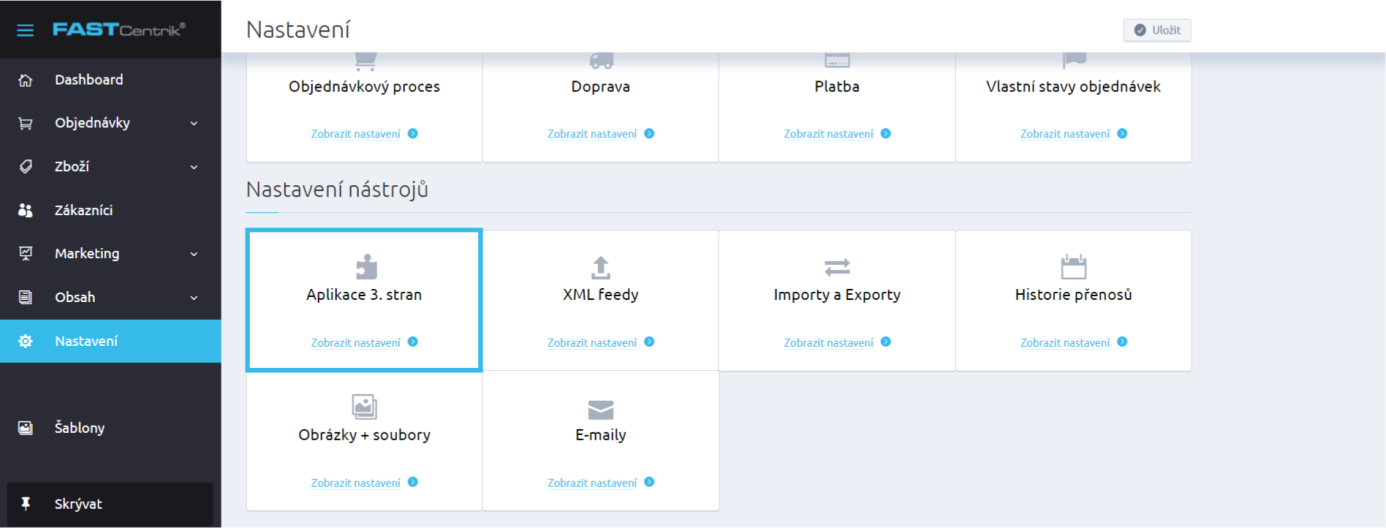Select the Nastavení sidebar item

coord(110,341)
